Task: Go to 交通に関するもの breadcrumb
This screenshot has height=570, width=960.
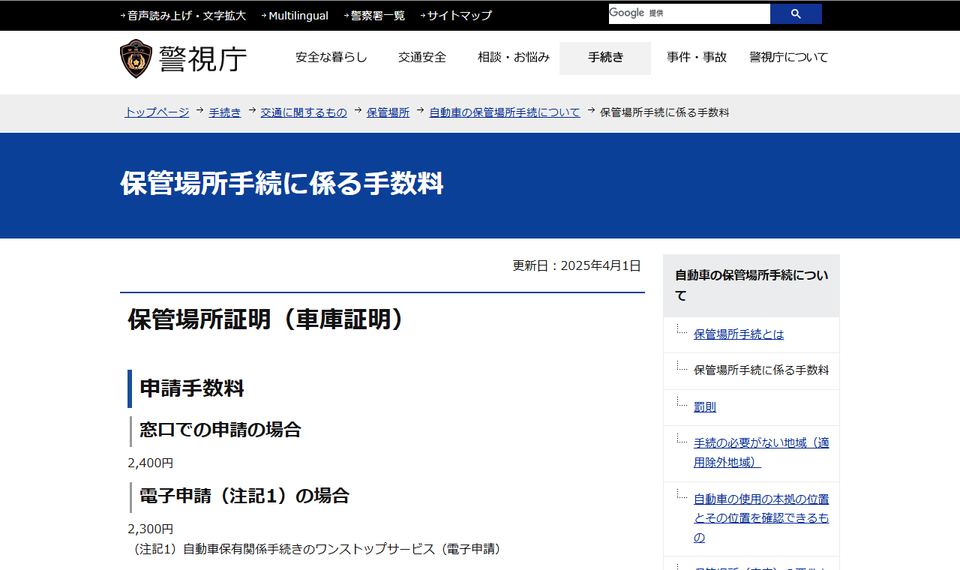Action: pyautogui.click(x=304, y=112)
